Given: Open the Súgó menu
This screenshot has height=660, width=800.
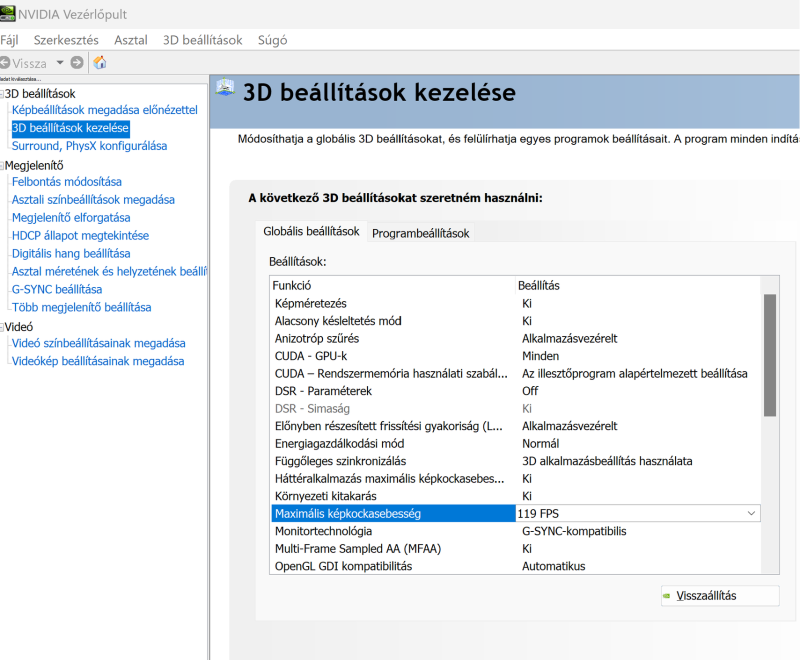Looking at the screenshot, I should tap(272, 40).
